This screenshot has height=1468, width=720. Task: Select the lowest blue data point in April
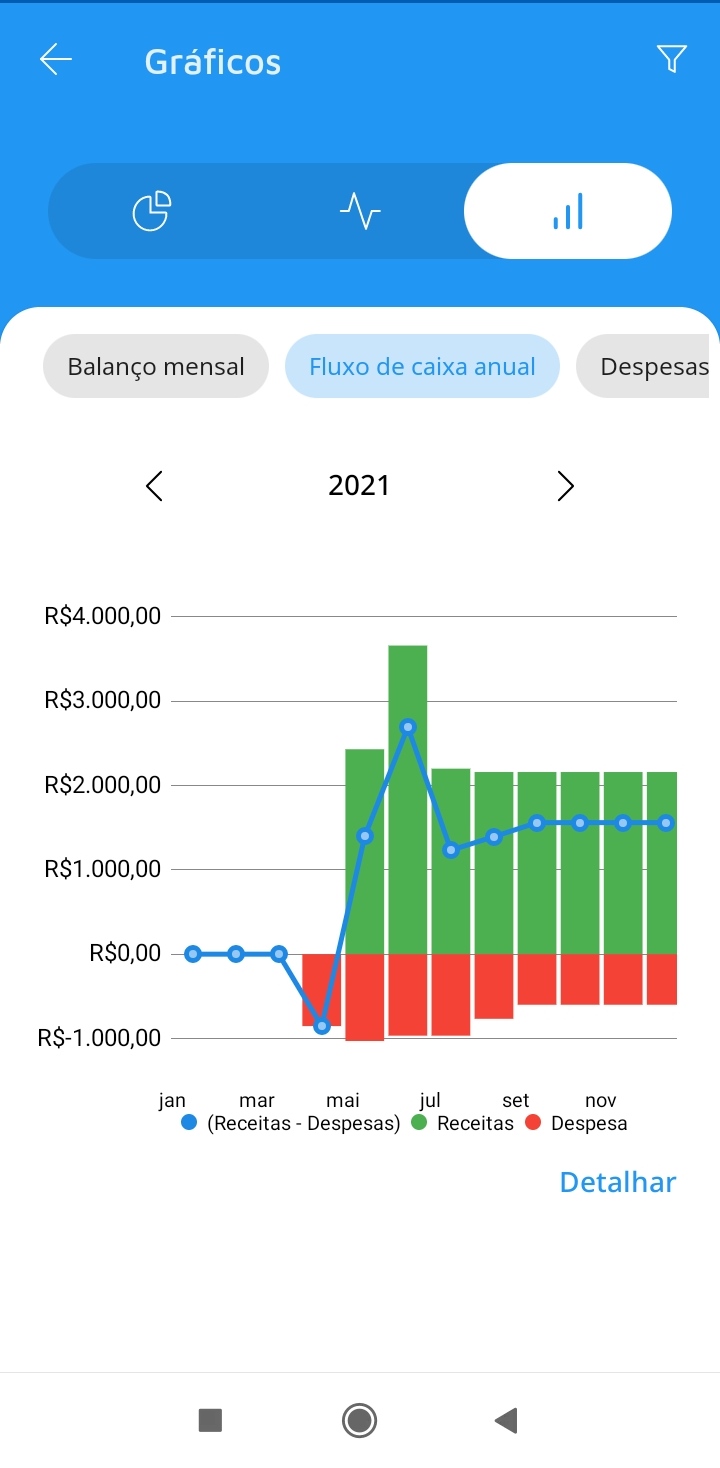tap(322, 1026)
